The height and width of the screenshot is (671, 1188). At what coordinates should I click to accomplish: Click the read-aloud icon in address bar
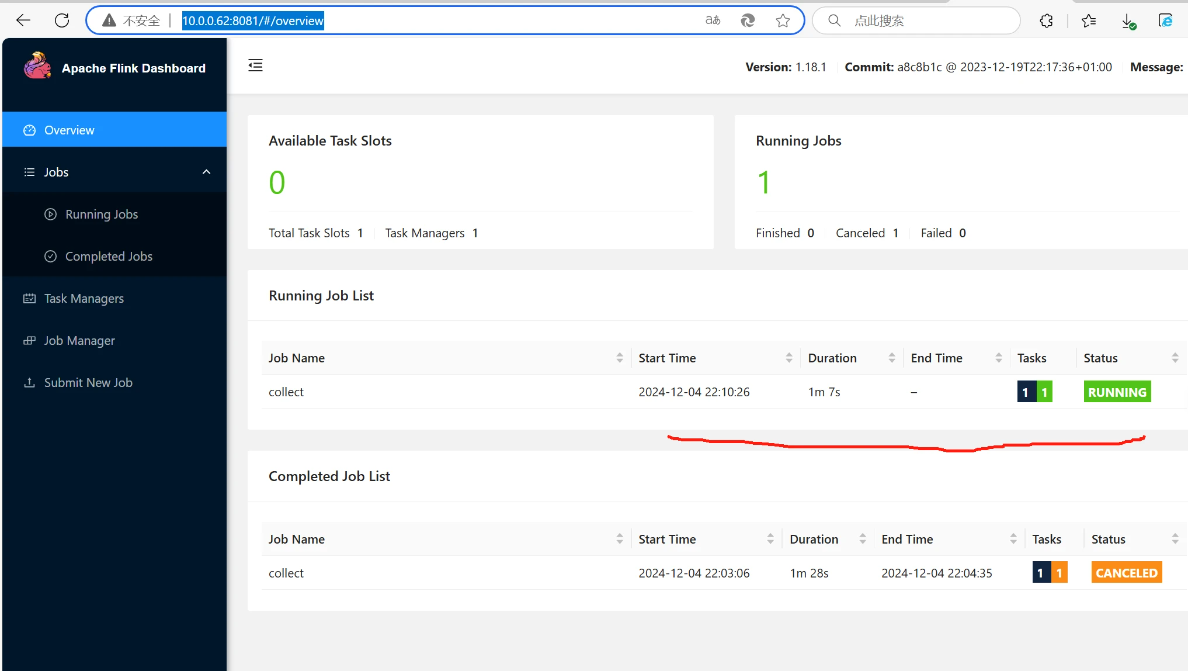point(713,20)
